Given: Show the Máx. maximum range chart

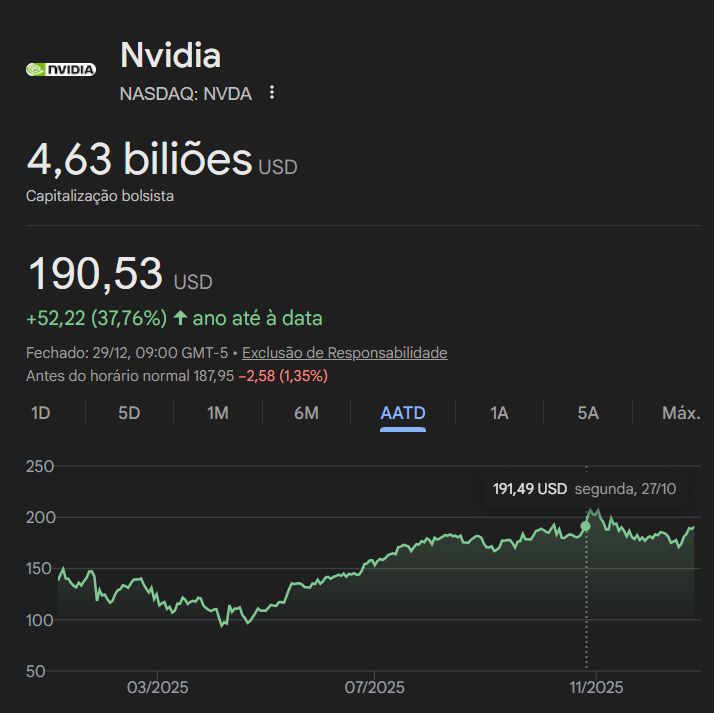Looking at the screenshot, I should click(x=681, y=413).
